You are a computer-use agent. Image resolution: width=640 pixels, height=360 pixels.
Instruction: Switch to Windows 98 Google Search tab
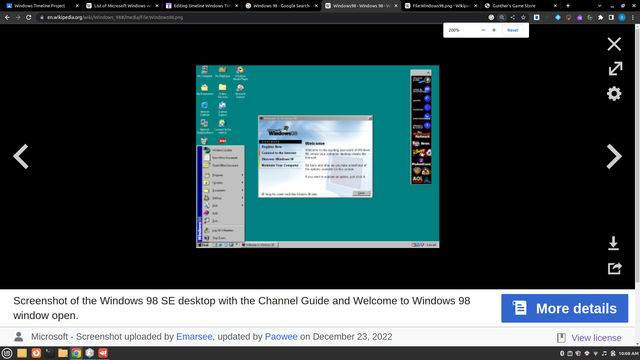click(x=281, y=6)
